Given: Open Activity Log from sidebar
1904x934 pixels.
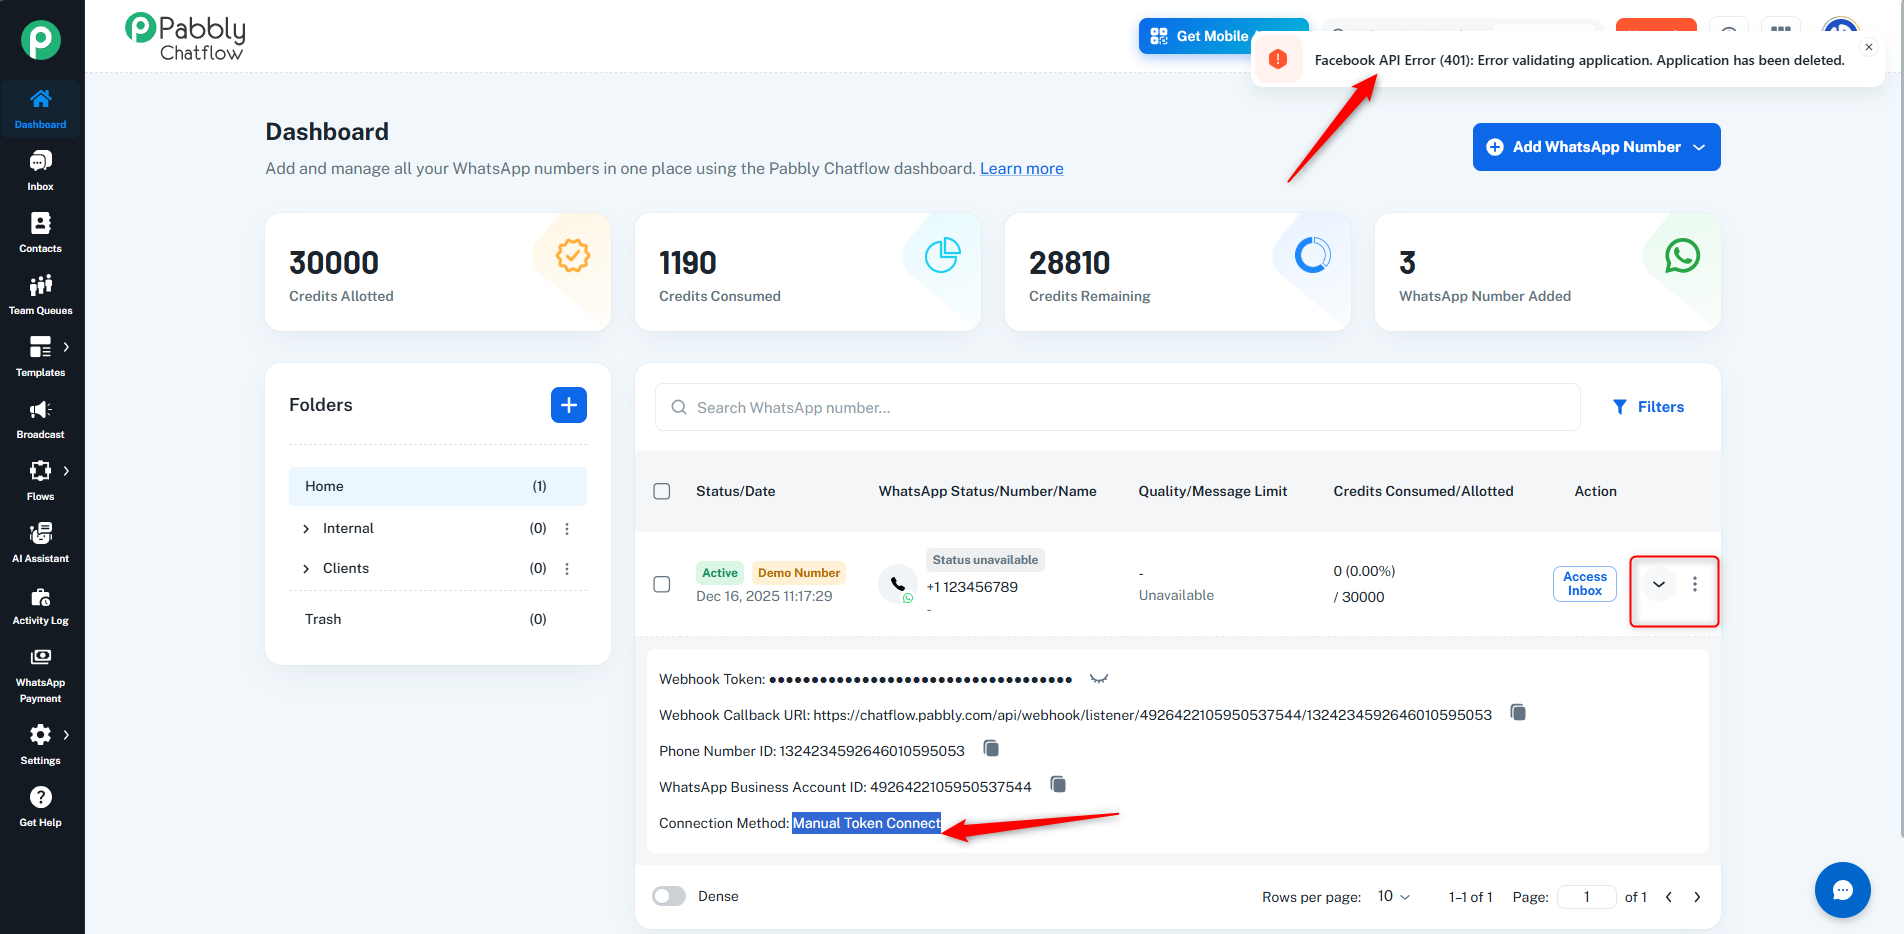Looking at the screenshot, I should 41,605.
